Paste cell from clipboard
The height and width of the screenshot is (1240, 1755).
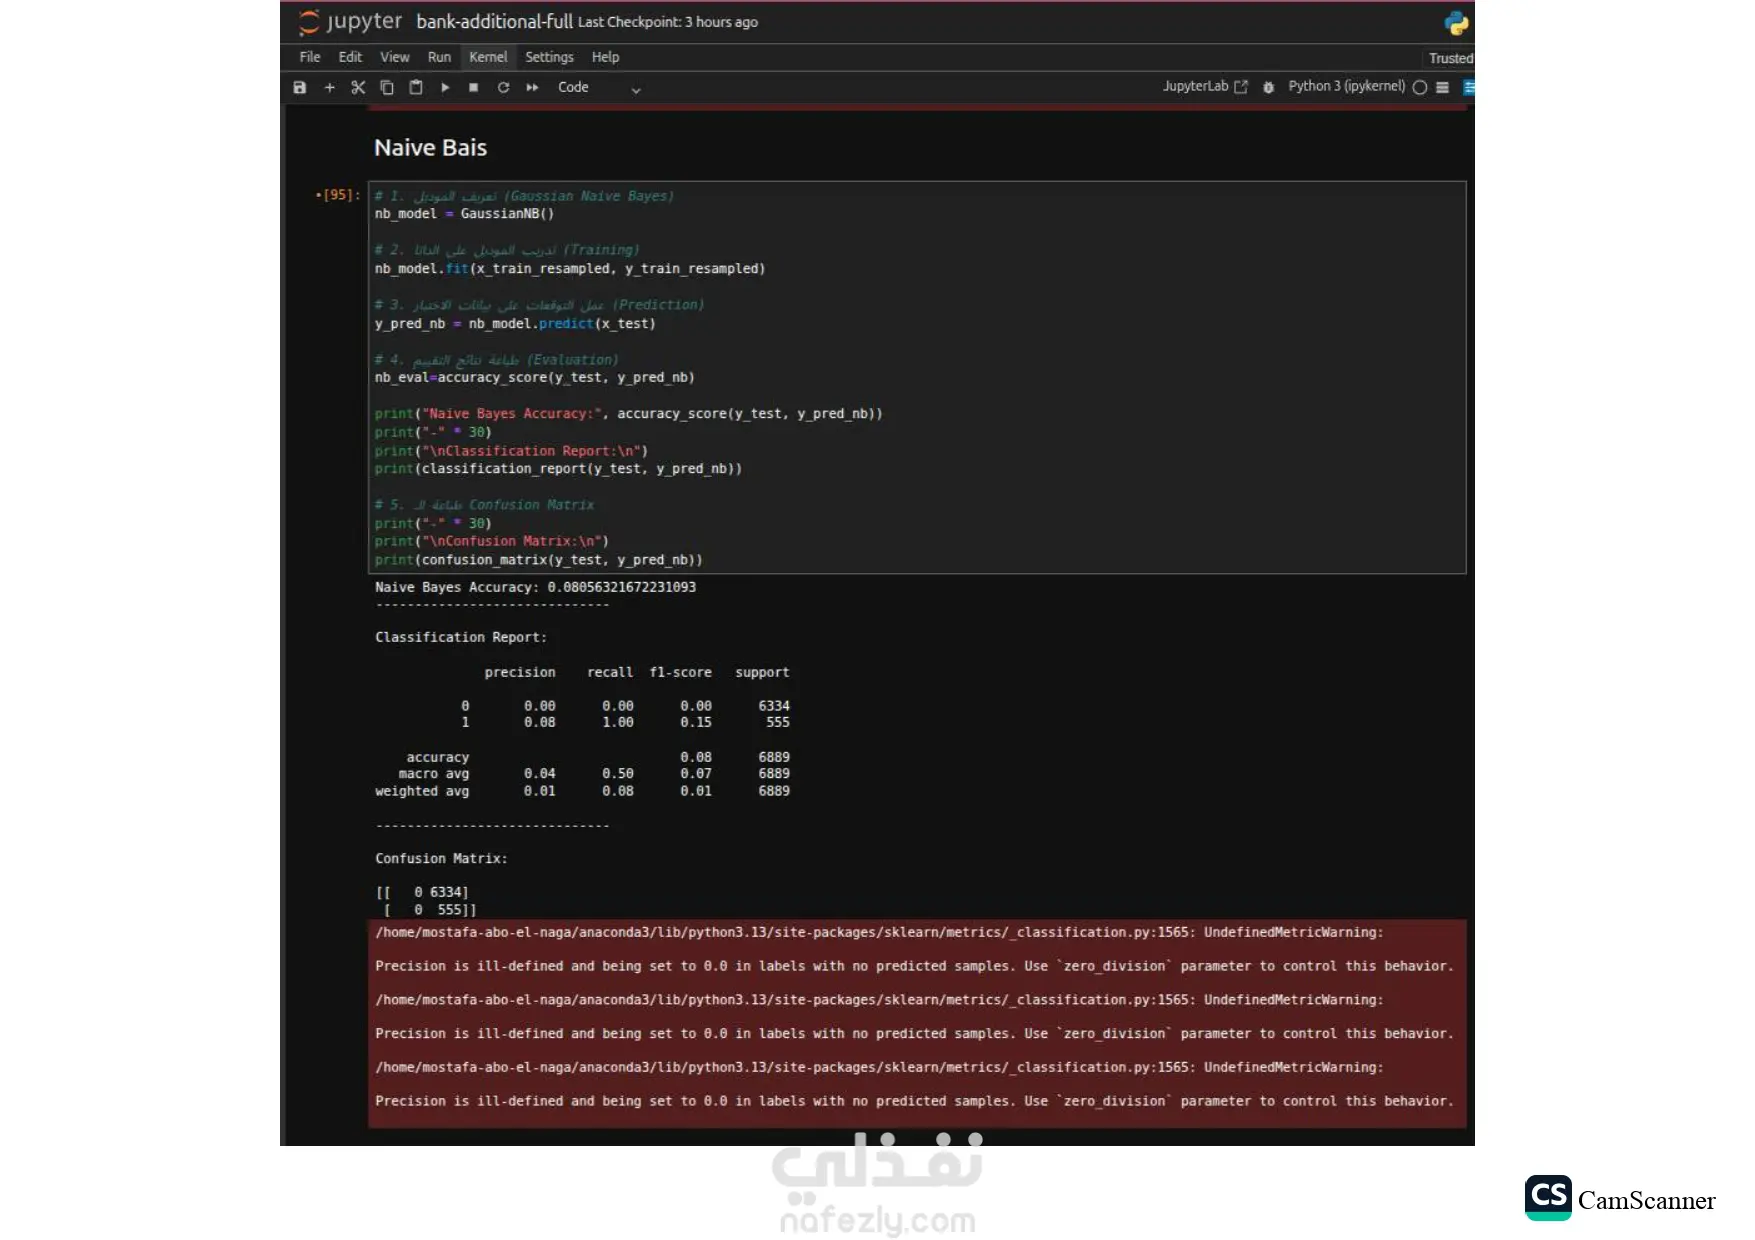(416, 88)
